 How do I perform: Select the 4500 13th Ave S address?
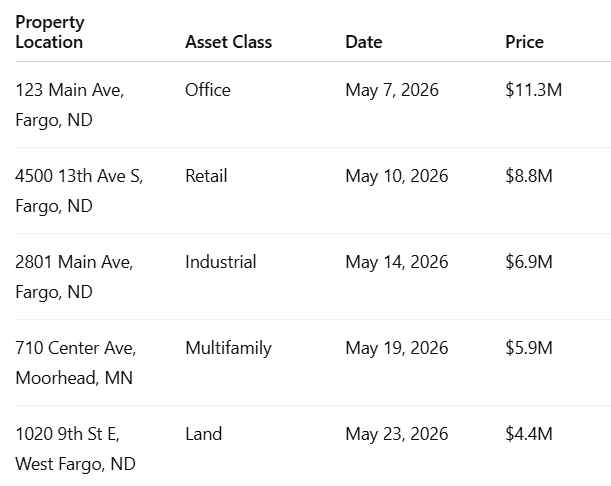pos(79,191)
